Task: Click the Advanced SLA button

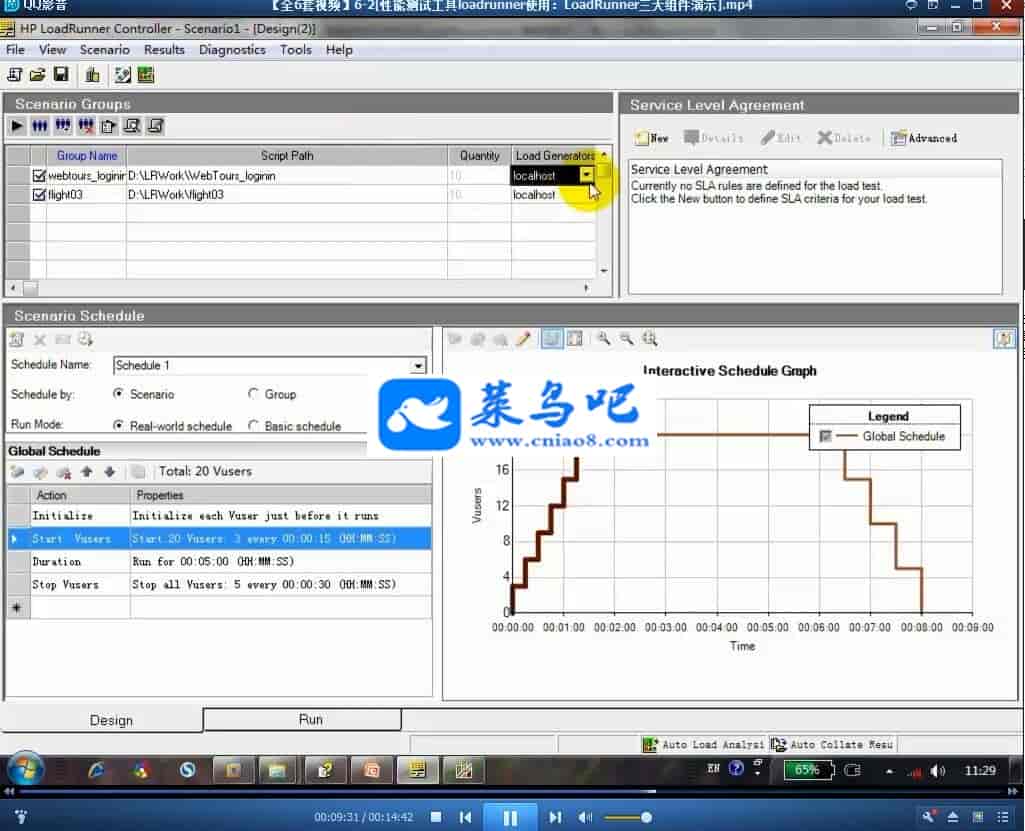Action: 923,138
